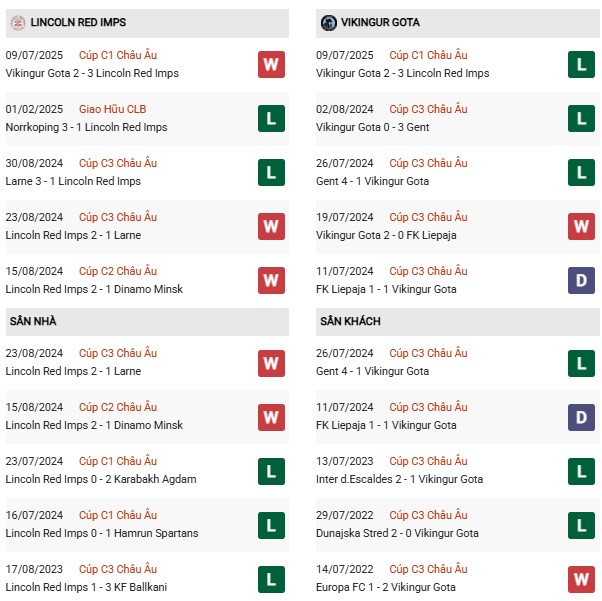Click the Vikingur Gota team logo
This screenshot has width=602, height=601.
click(329, 22)
